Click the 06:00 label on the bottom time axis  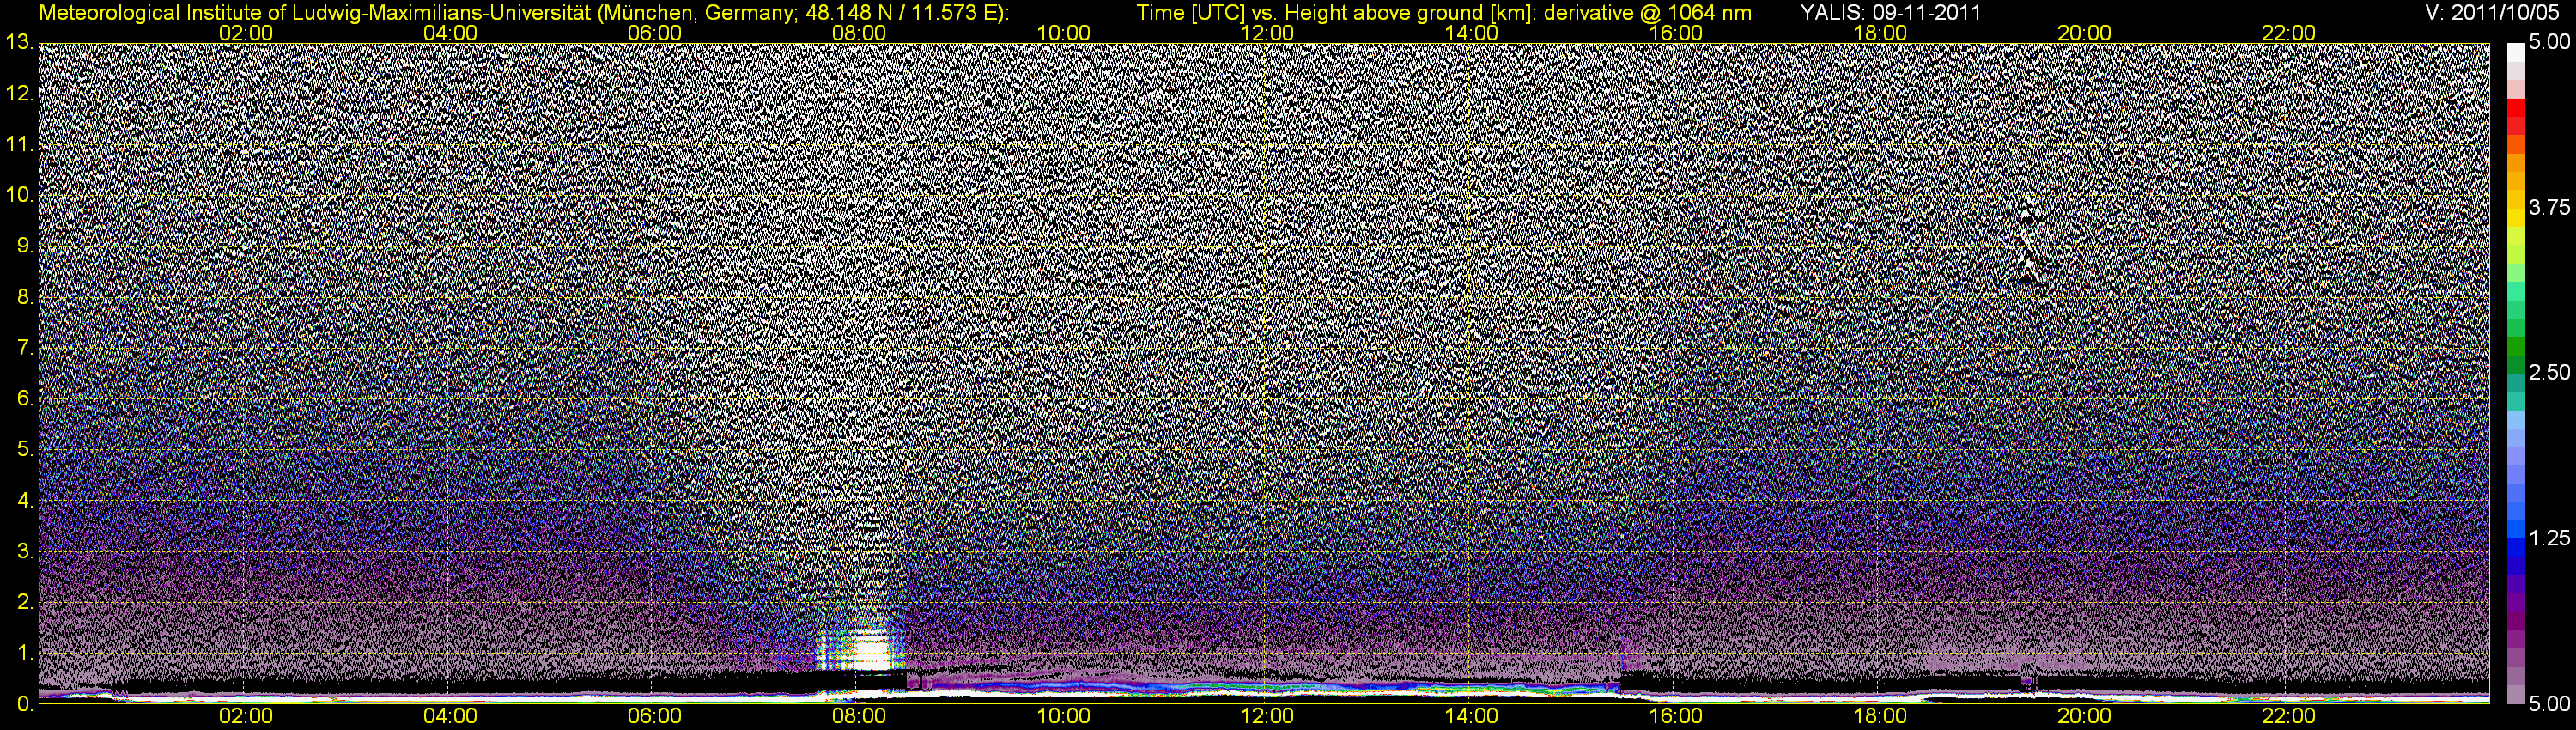655,716
